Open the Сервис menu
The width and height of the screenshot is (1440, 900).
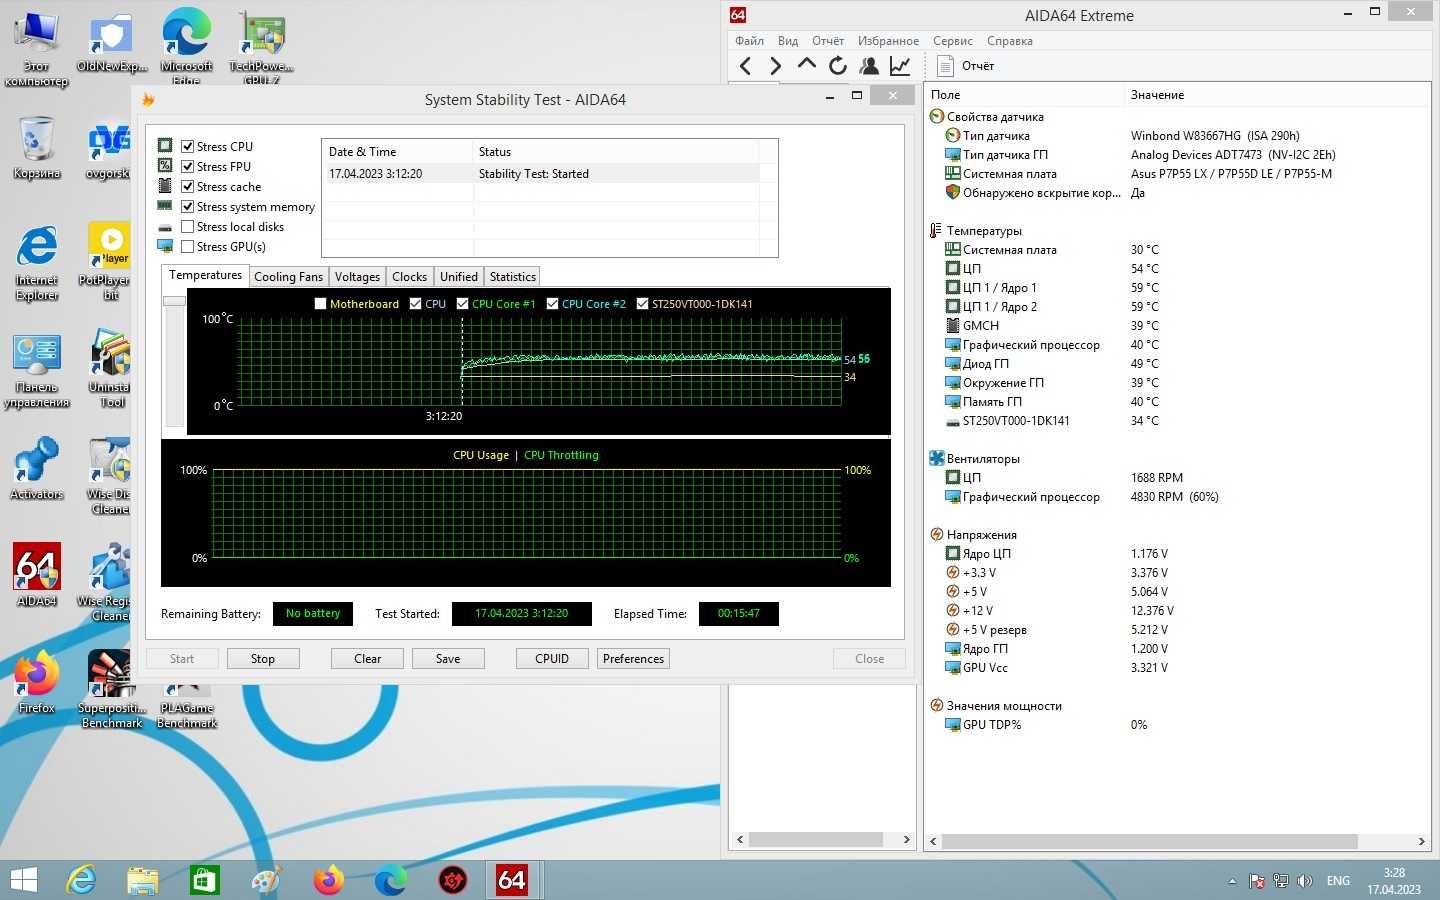pyautogui.click(x=953, y=41)
